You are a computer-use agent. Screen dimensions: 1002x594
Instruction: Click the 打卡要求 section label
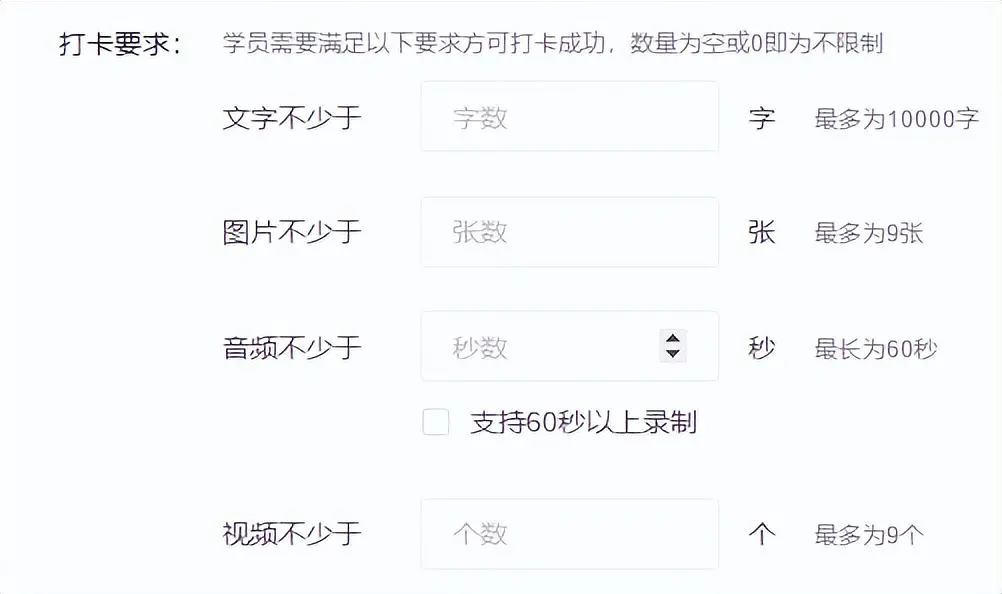[110, 42]
